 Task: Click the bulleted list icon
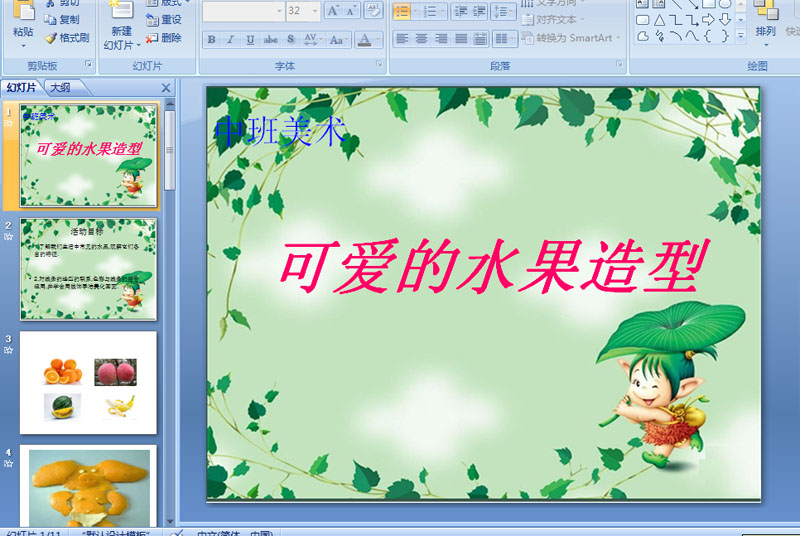pos(402,11)
